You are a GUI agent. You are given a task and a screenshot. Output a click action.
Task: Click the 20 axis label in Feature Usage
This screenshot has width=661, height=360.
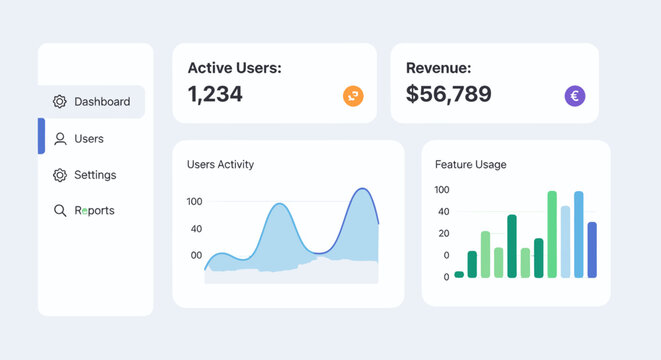(443, 233)
